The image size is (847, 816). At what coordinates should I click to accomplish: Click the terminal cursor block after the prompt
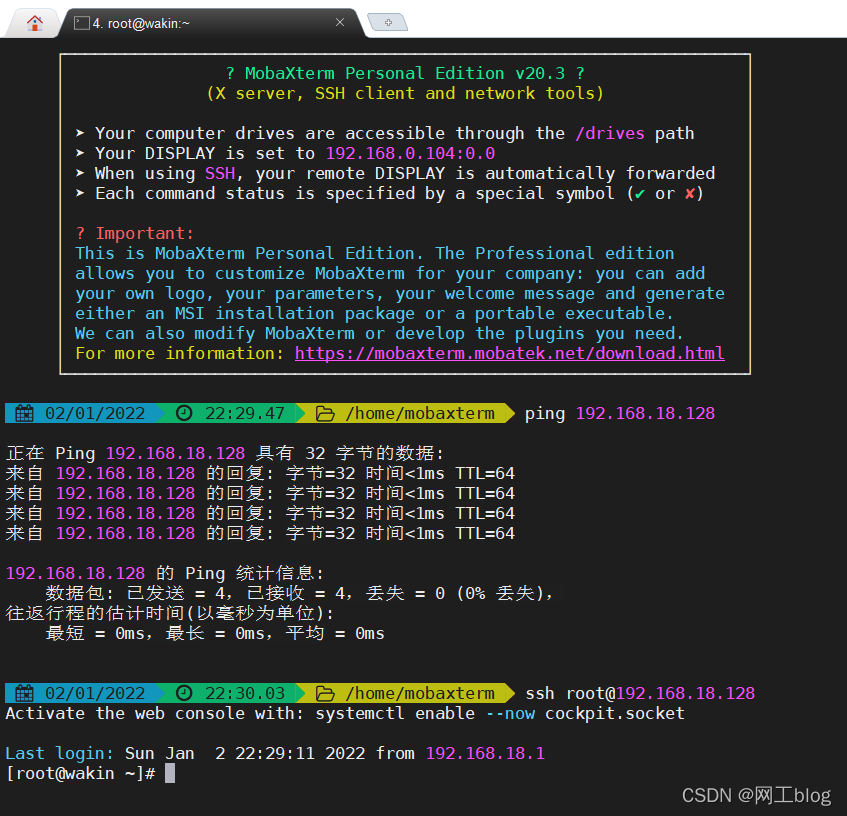170,773
